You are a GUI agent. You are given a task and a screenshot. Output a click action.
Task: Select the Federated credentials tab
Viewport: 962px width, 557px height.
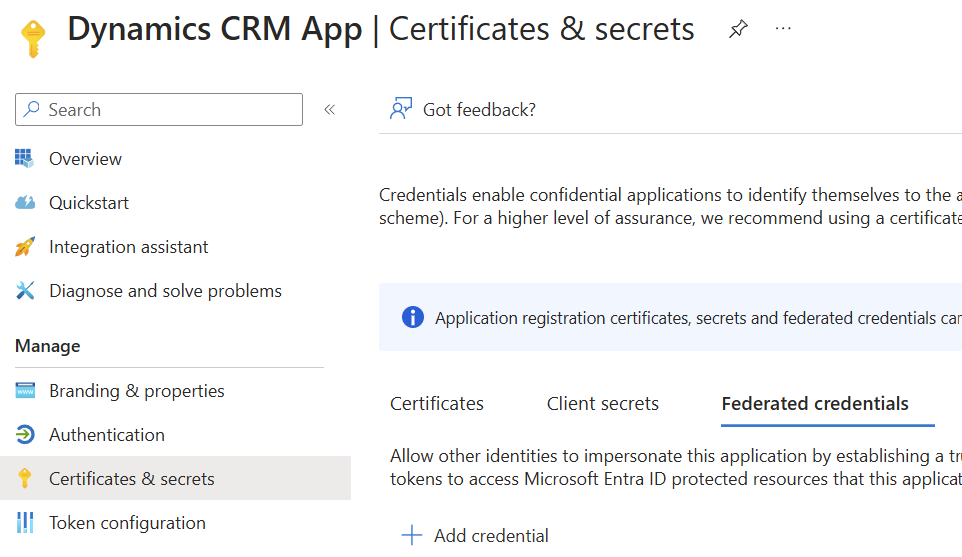coord(815,404)
